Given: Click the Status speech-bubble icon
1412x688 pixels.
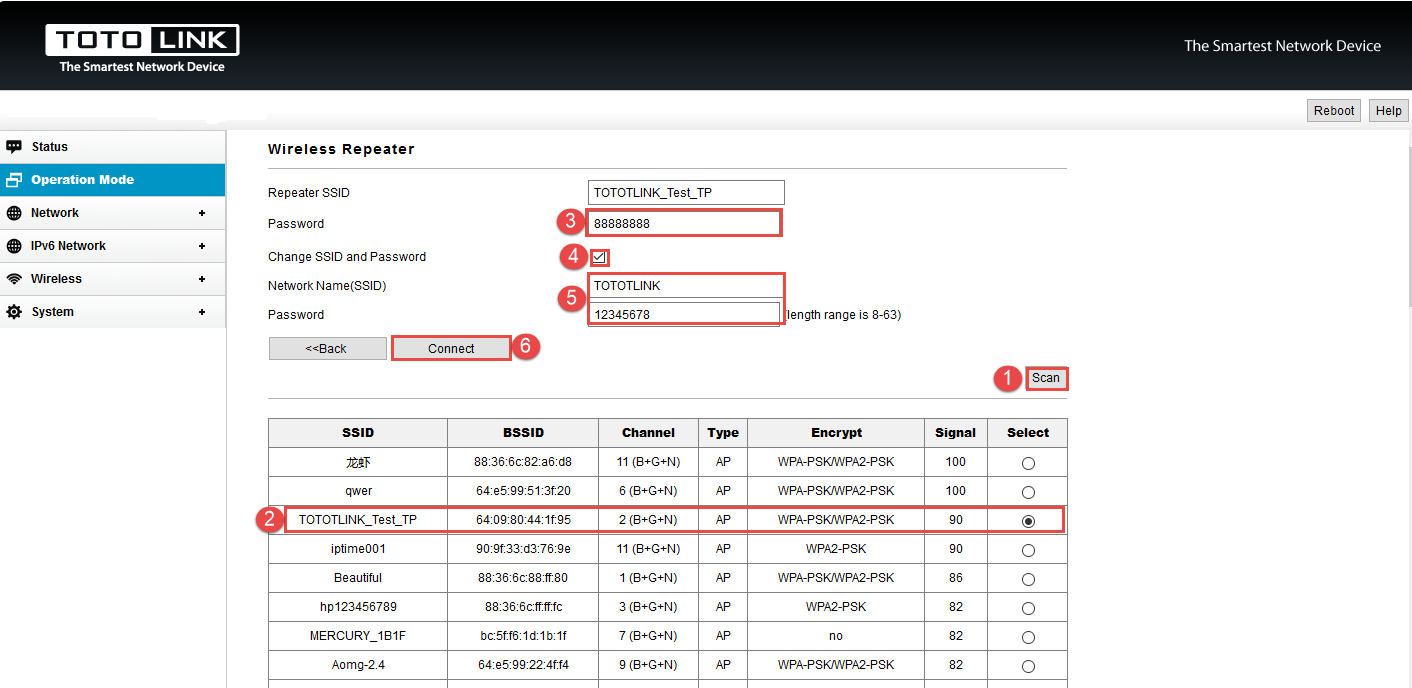Looking at the screenshot, I should tap(14, 147).
